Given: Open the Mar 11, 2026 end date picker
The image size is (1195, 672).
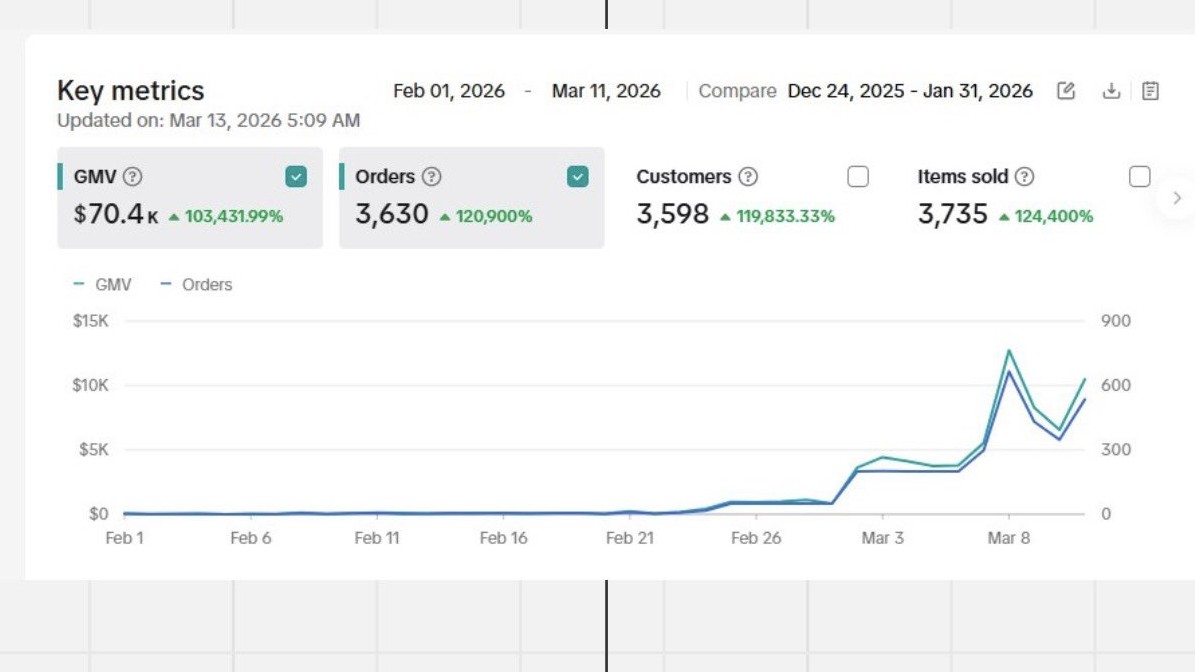Looking at the screenshot, I should (x=606, y=91).
